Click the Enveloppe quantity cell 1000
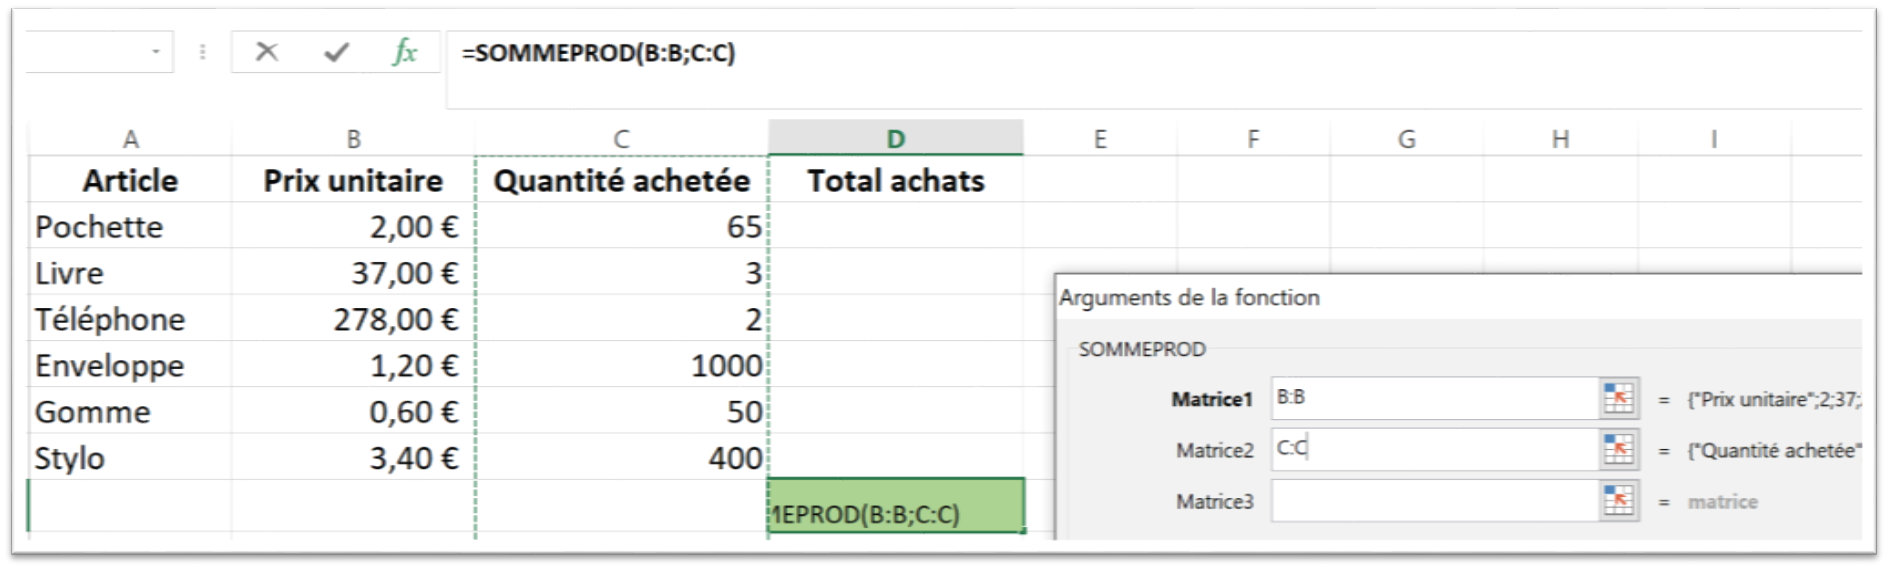1888x569 pixels. [x=622, y=365]
